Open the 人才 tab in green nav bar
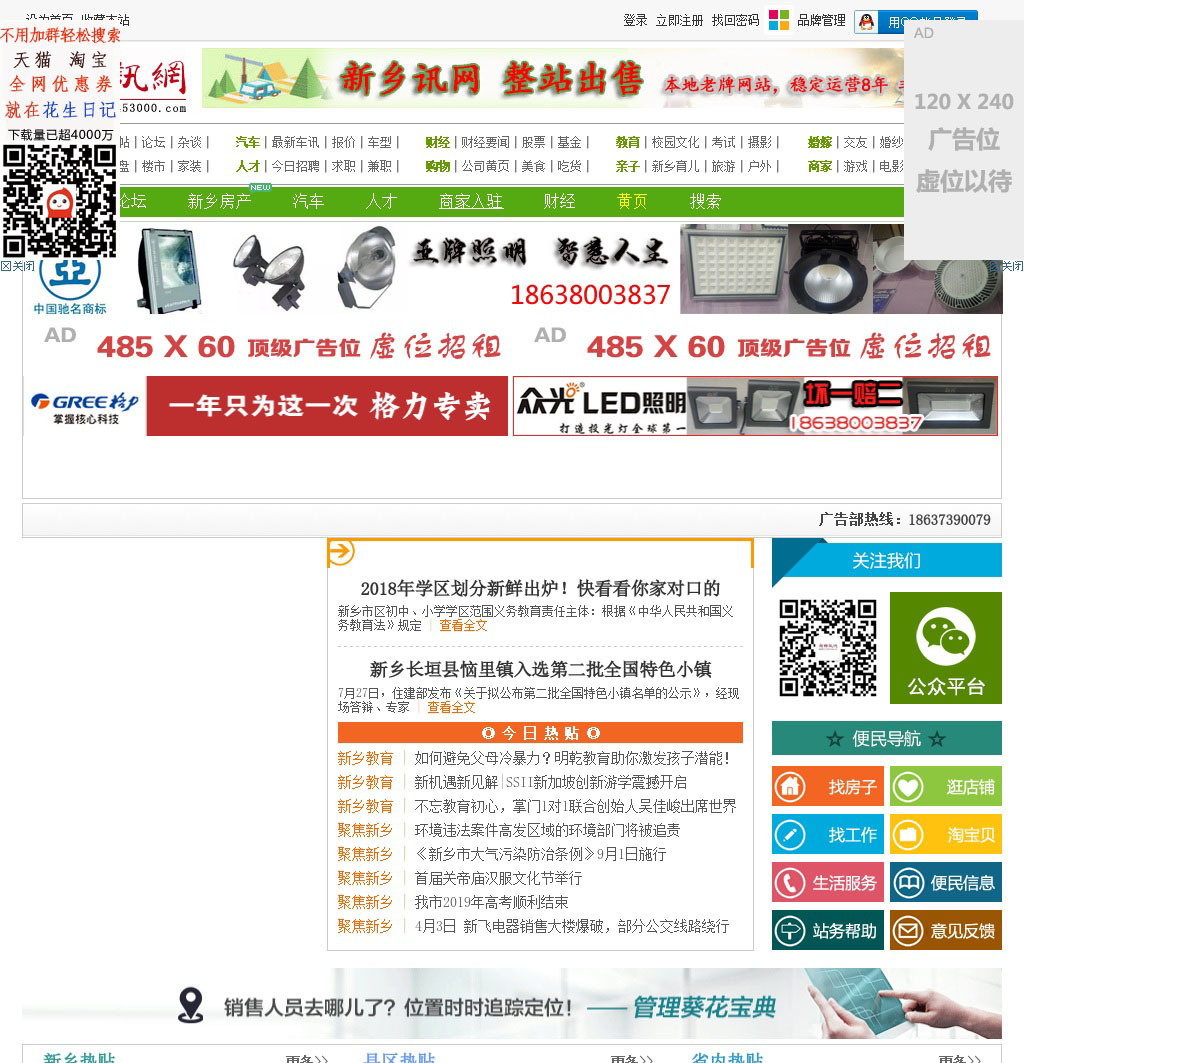 (x=381, y=201)
